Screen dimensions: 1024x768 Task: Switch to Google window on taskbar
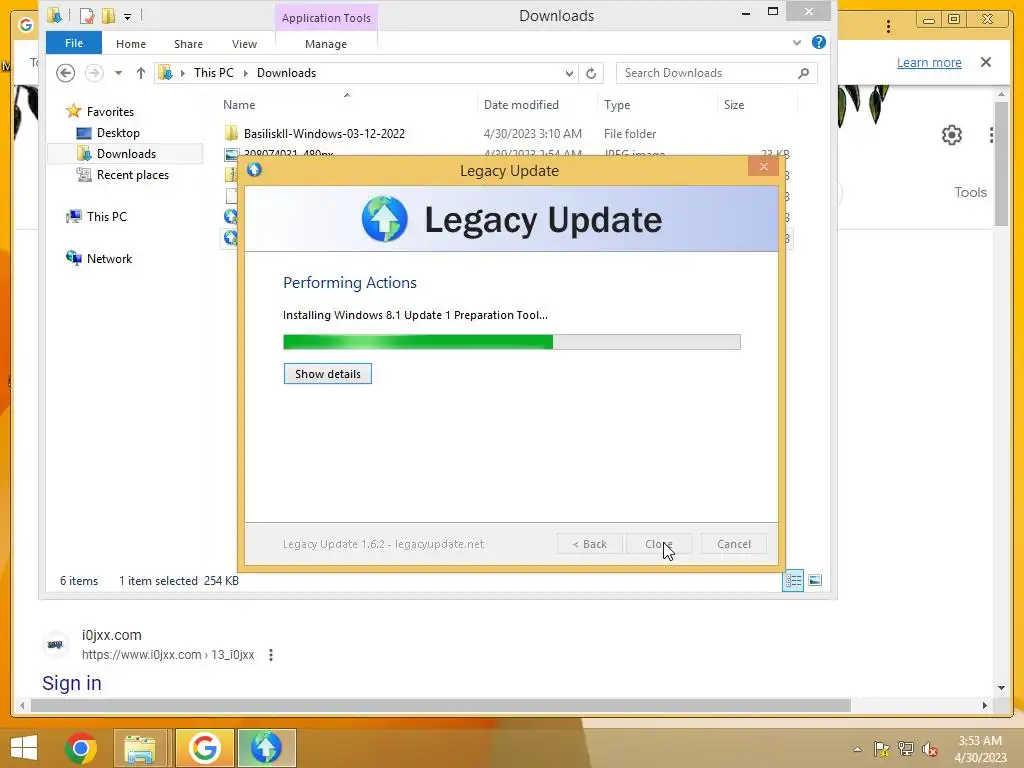coord(204,748)
